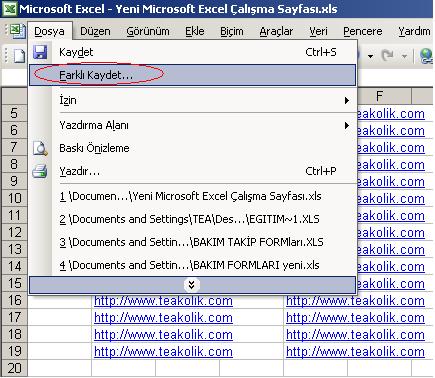Click the teakolik.com link in row 13
Image resolution: width=435 pixels, height=378 pixels.
pyautogui.click(x=391, y=250)
